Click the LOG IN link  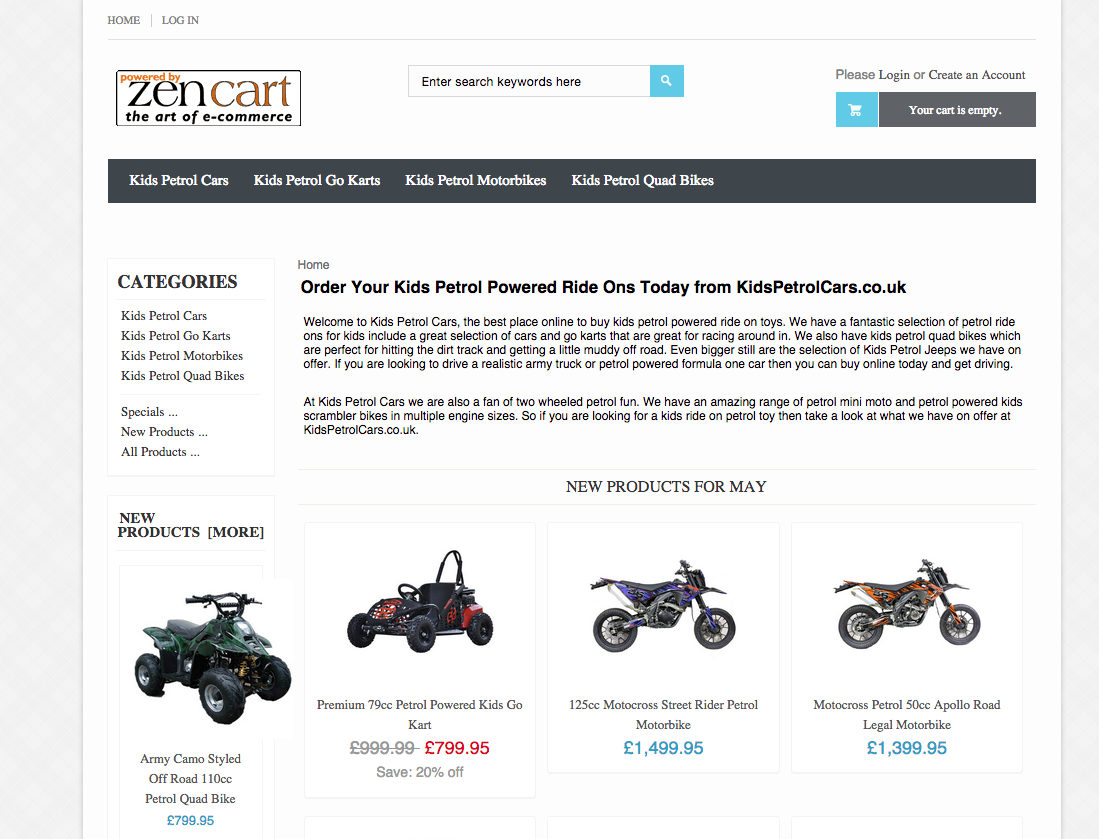coord(180,20)
